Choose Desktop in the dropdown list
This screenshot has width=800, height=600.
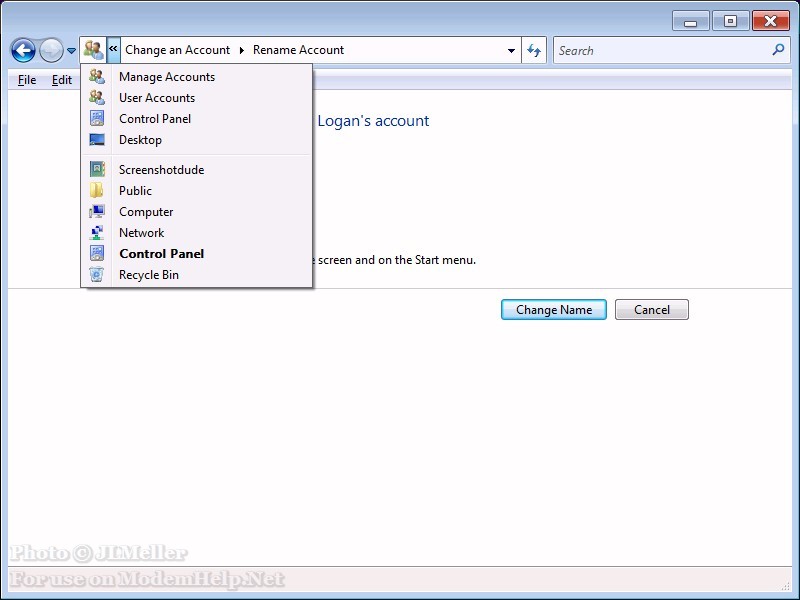pyautogui.click(x=197, y=139)
